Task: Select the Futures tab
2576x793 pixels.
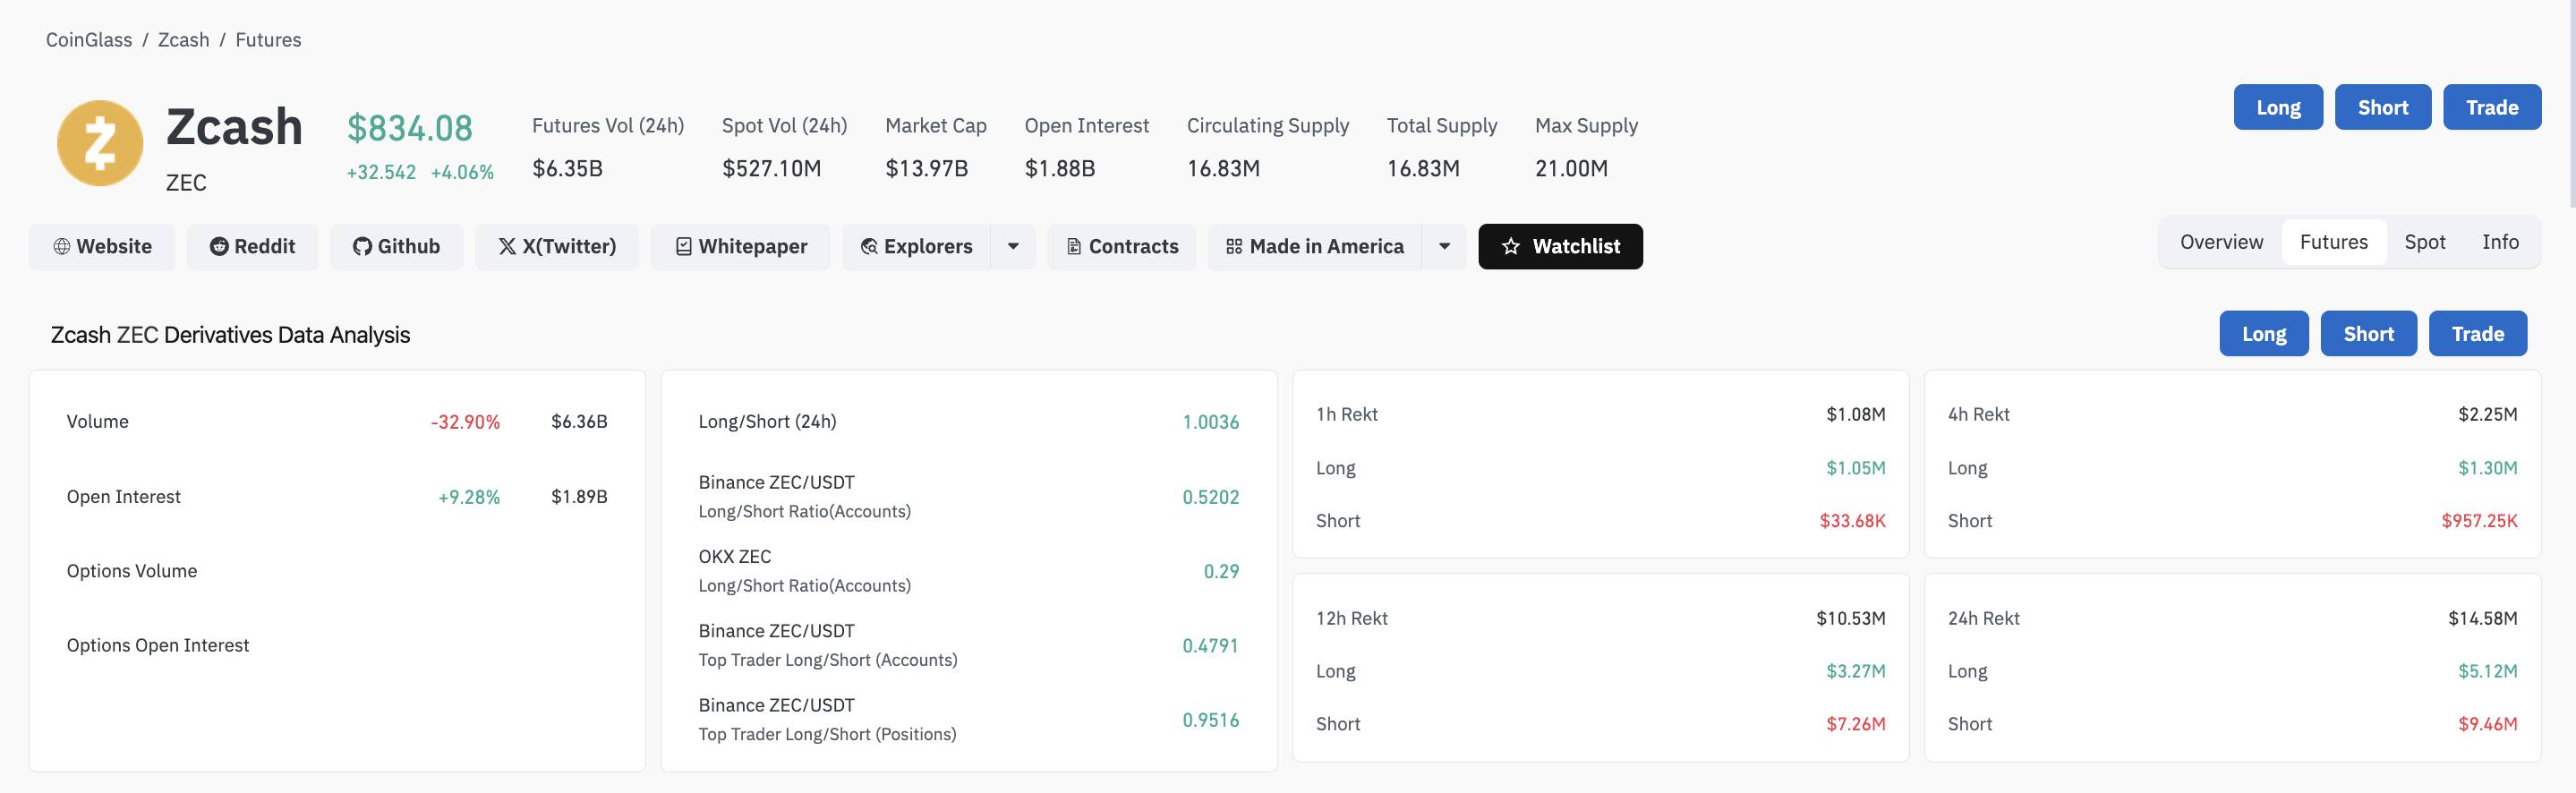Action: 2334,242
